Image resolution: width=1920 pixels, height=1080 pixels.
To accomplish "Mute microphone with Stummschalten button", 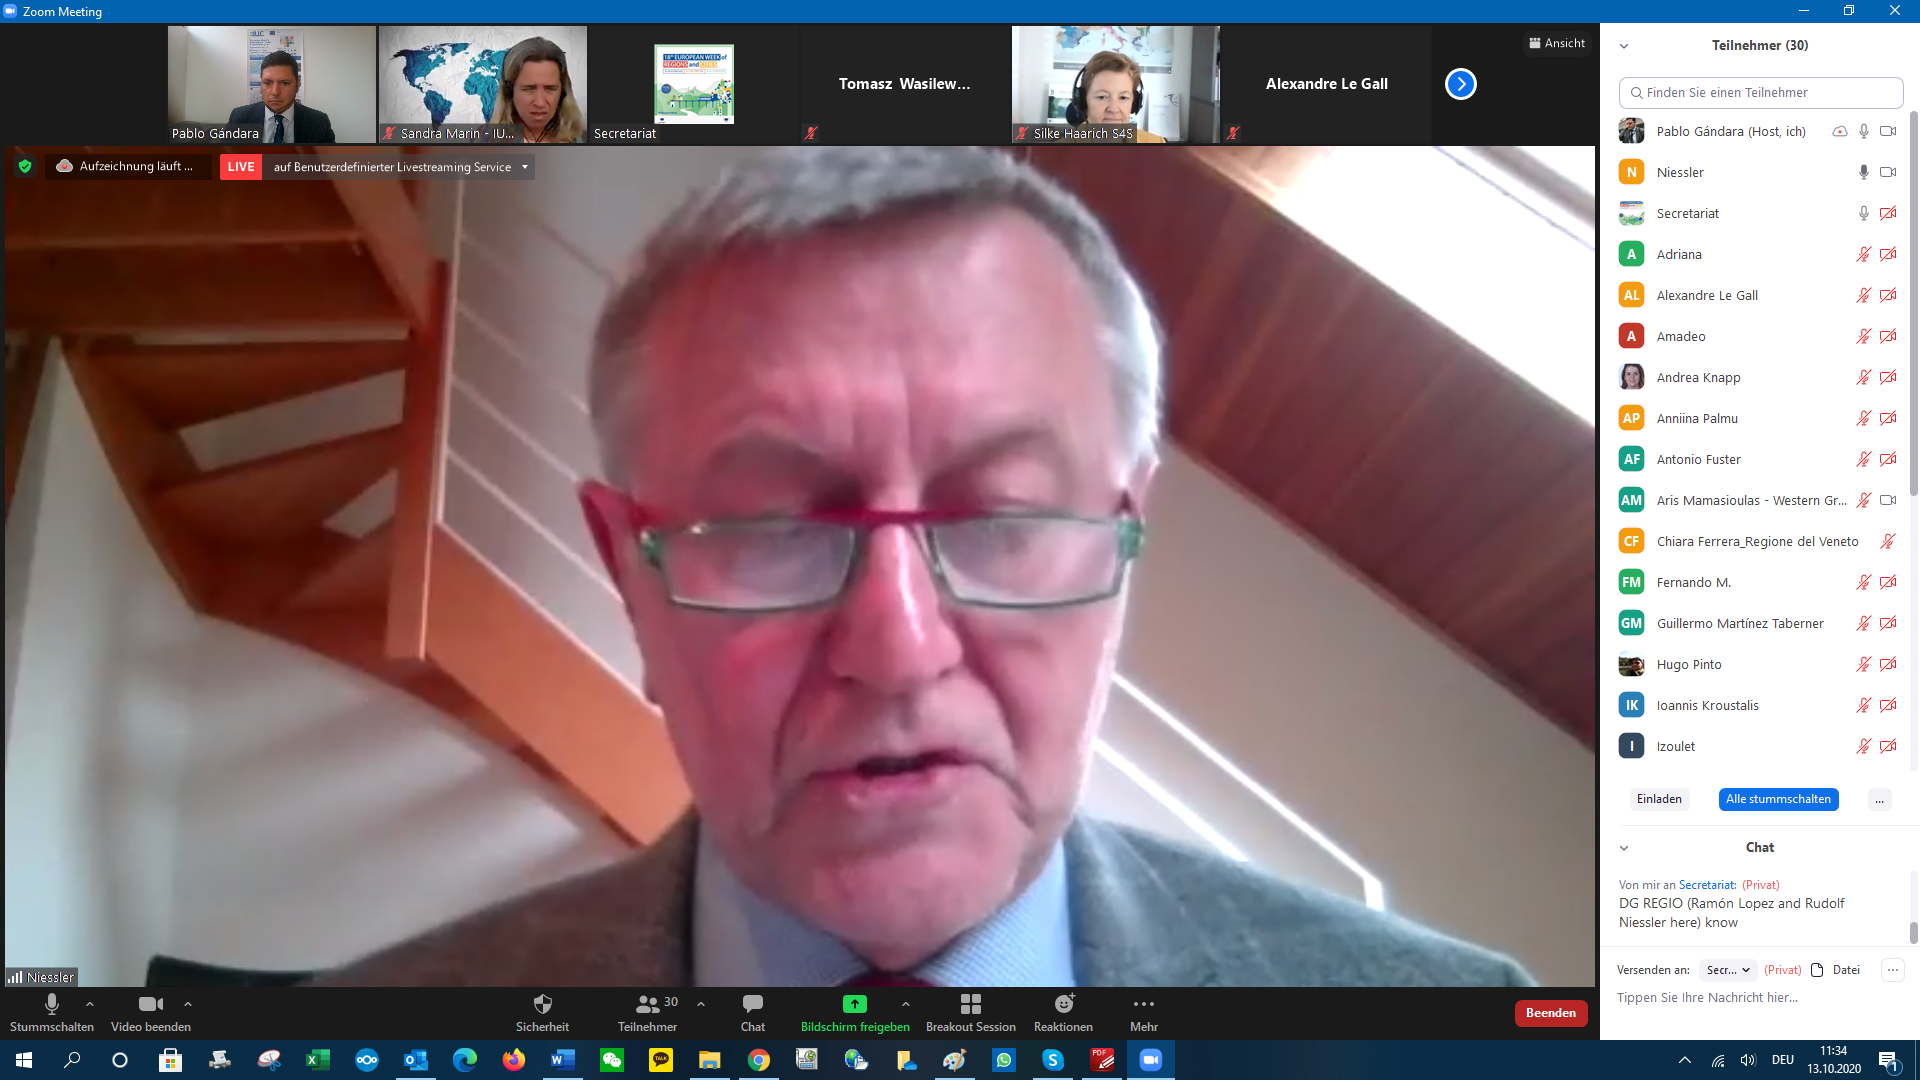I will coord(51,1004).
